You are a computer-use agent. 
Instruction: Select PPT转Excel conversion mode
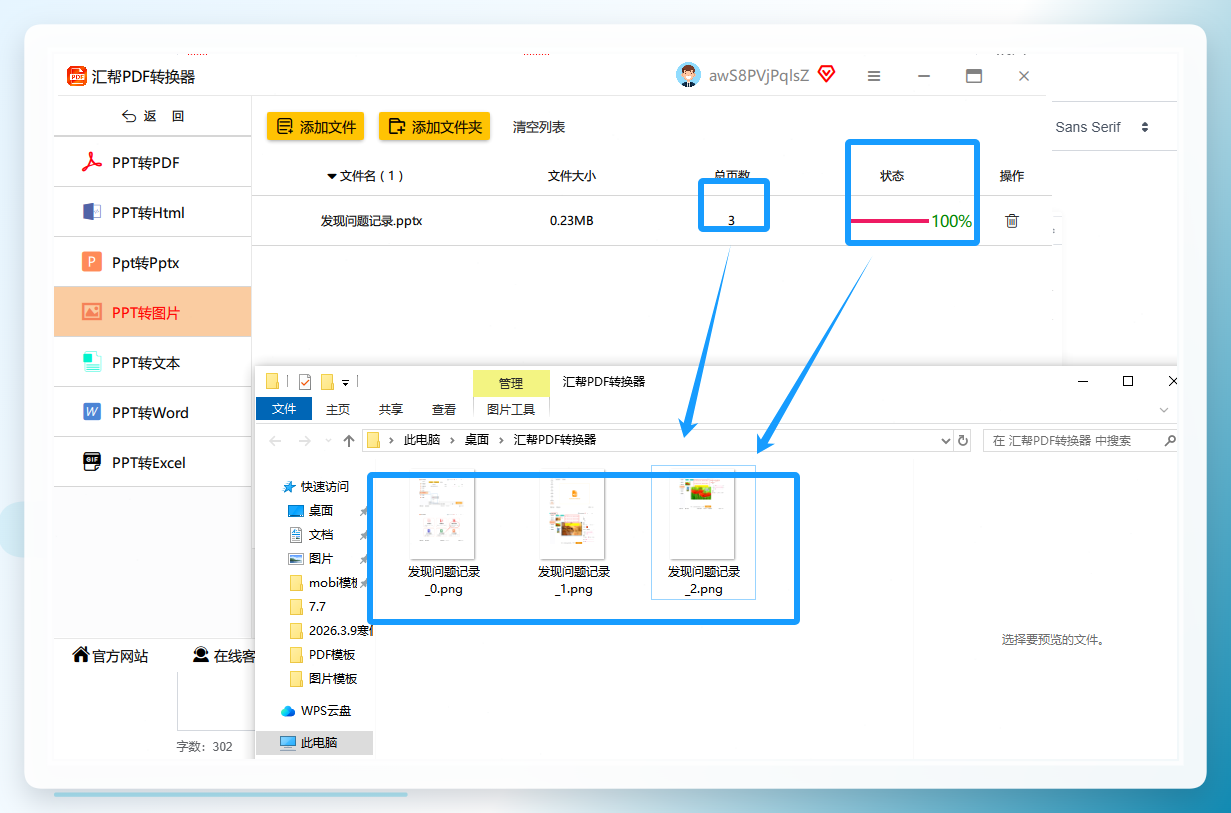pos(152,462)
